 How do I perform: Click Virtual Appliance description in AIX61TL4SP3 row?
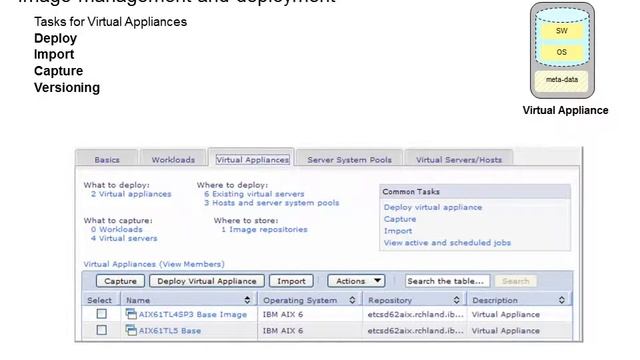tap(506, 314)
